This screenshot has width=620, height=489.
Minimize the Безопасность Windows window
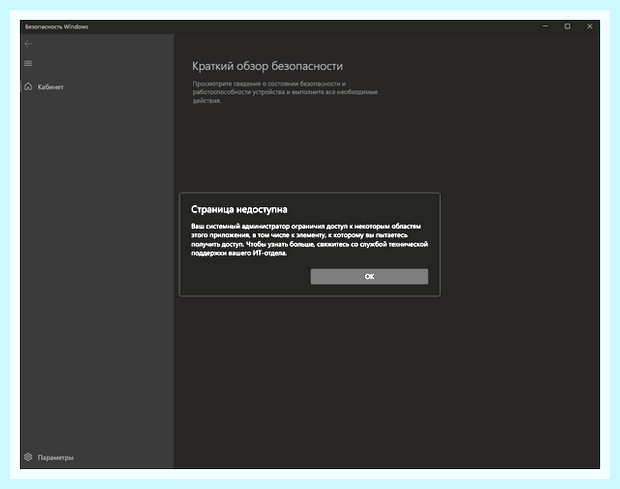[545, 26]
